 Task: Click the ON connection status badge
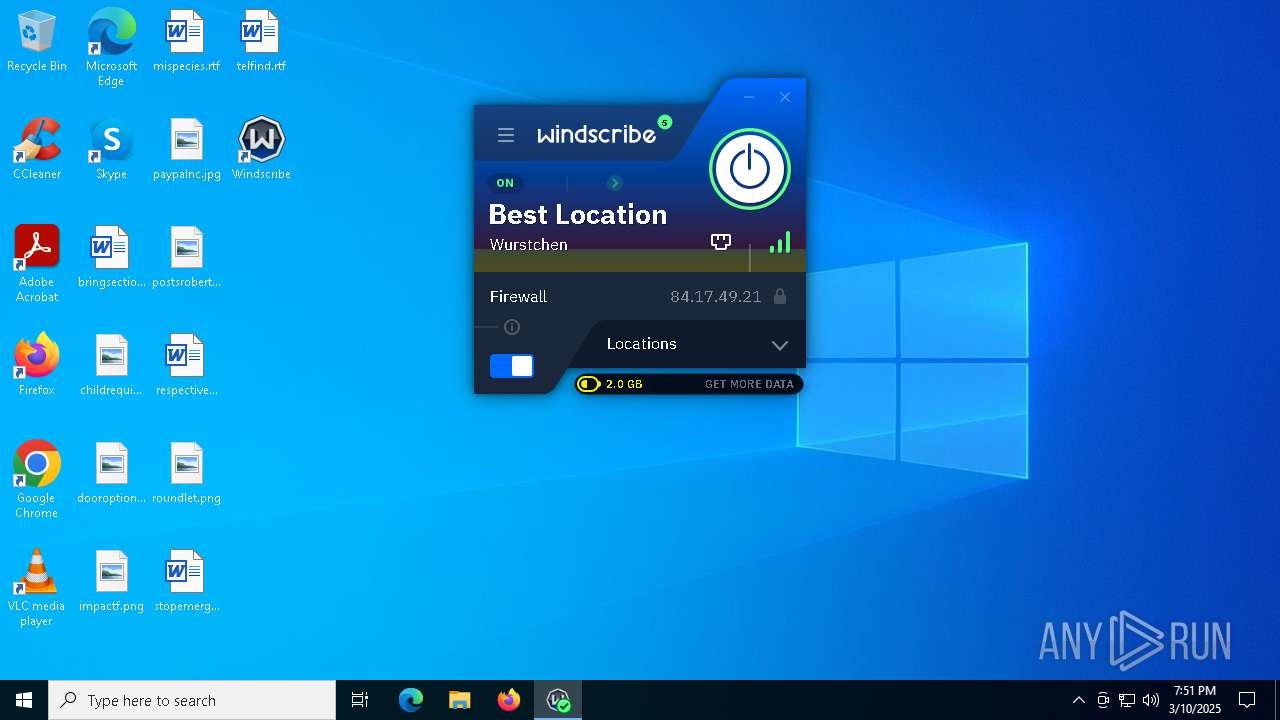point(505,183)
